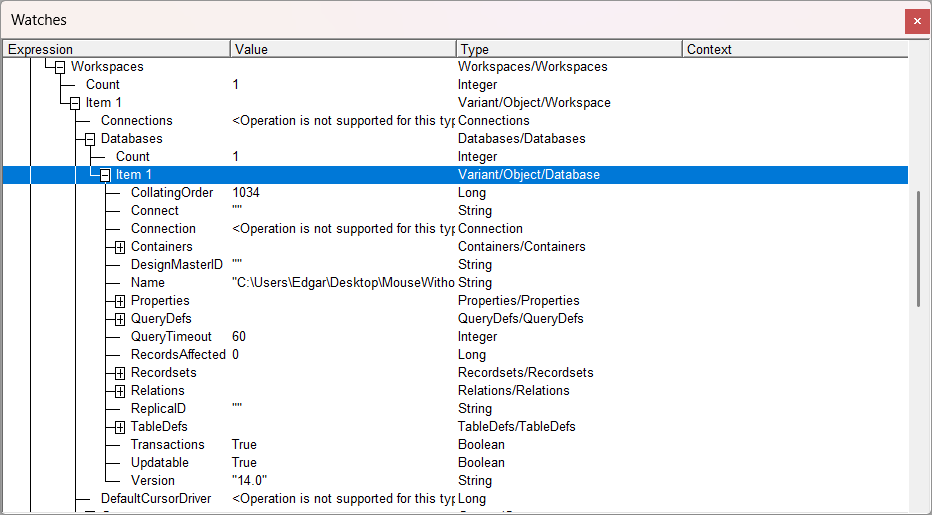Expand the Recordsets node
The image size is (932, 515).
tap(119, 373)
